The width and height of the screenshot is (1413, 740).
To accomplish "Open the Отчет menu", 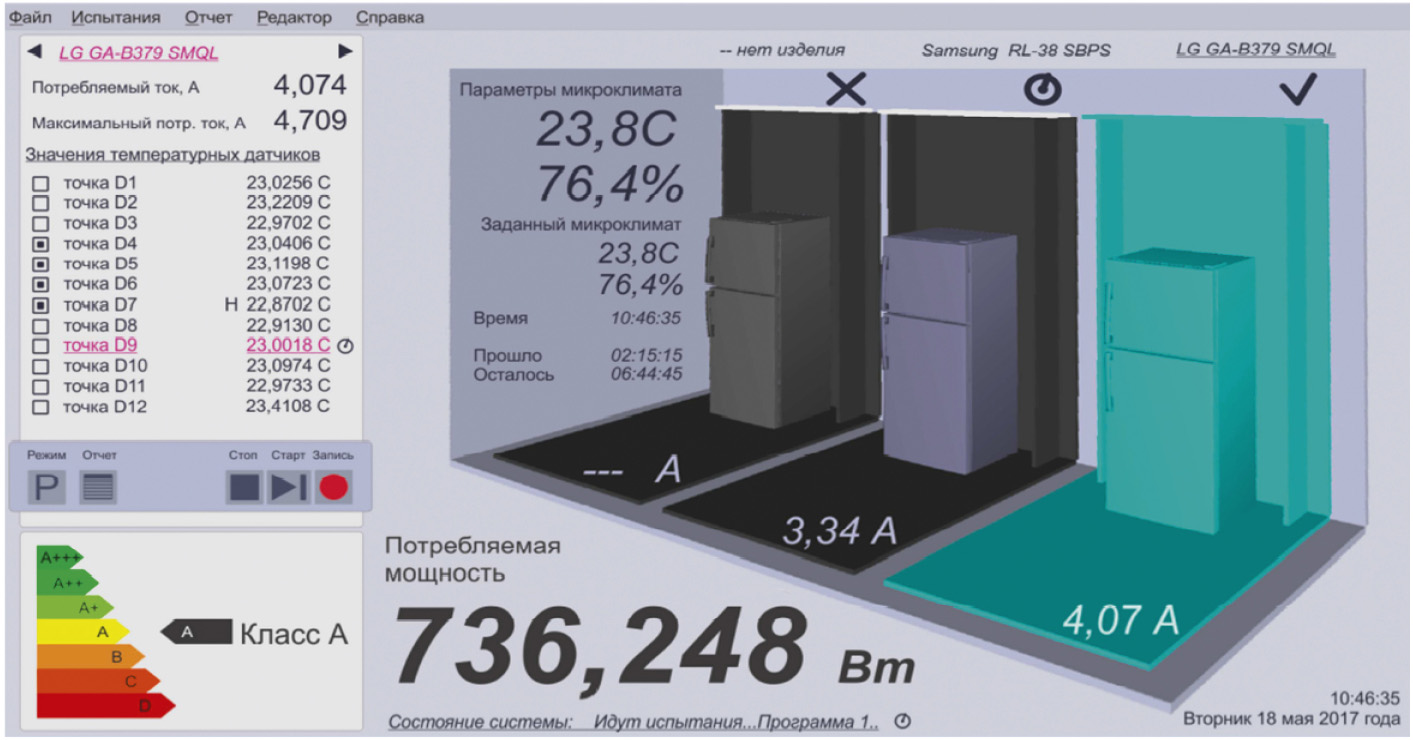I will pos(209,17).
